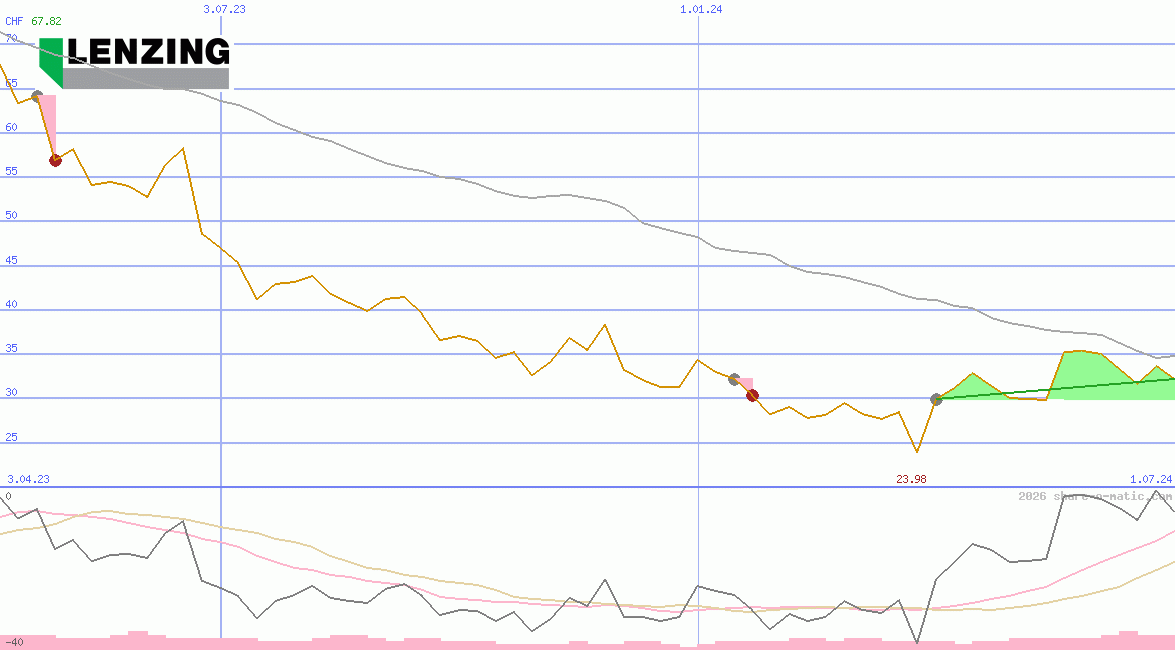Open the share-o-matic.com watermark link
Screen dimensions: 1175x650
[x=1095, y=496]
